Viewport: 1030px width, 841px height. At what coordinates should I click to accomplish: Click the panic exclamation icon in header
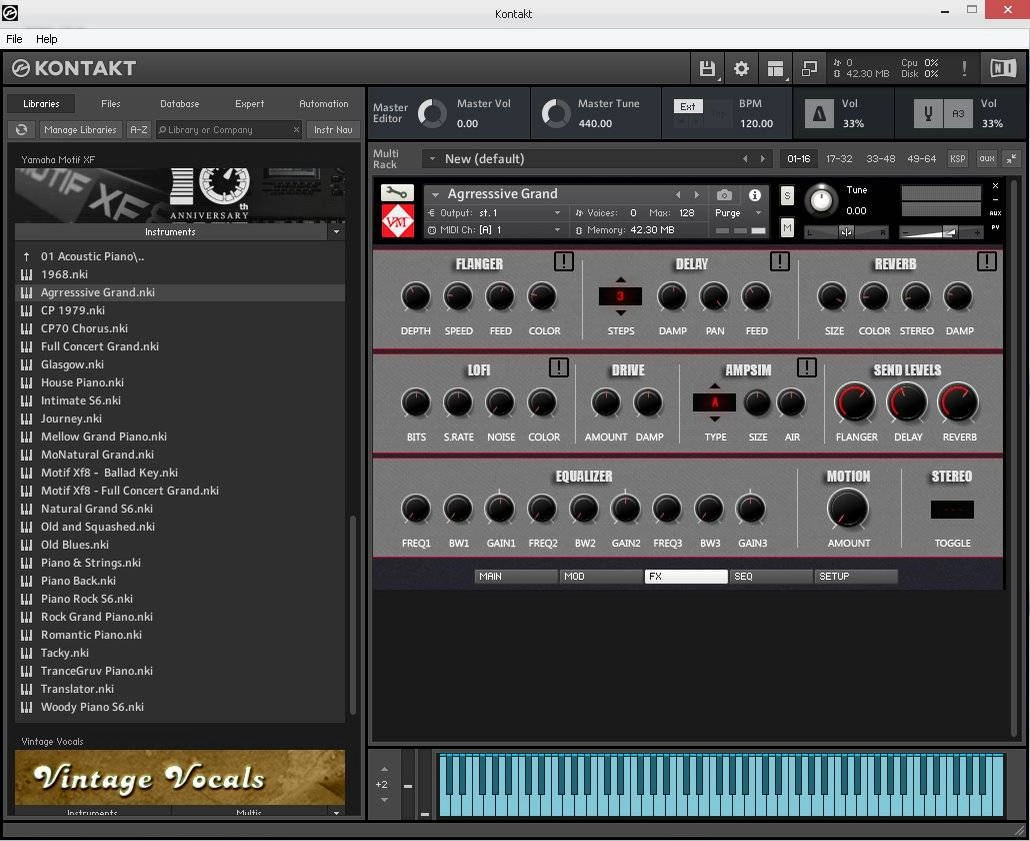pyautogui.click(x=964, y=68)
